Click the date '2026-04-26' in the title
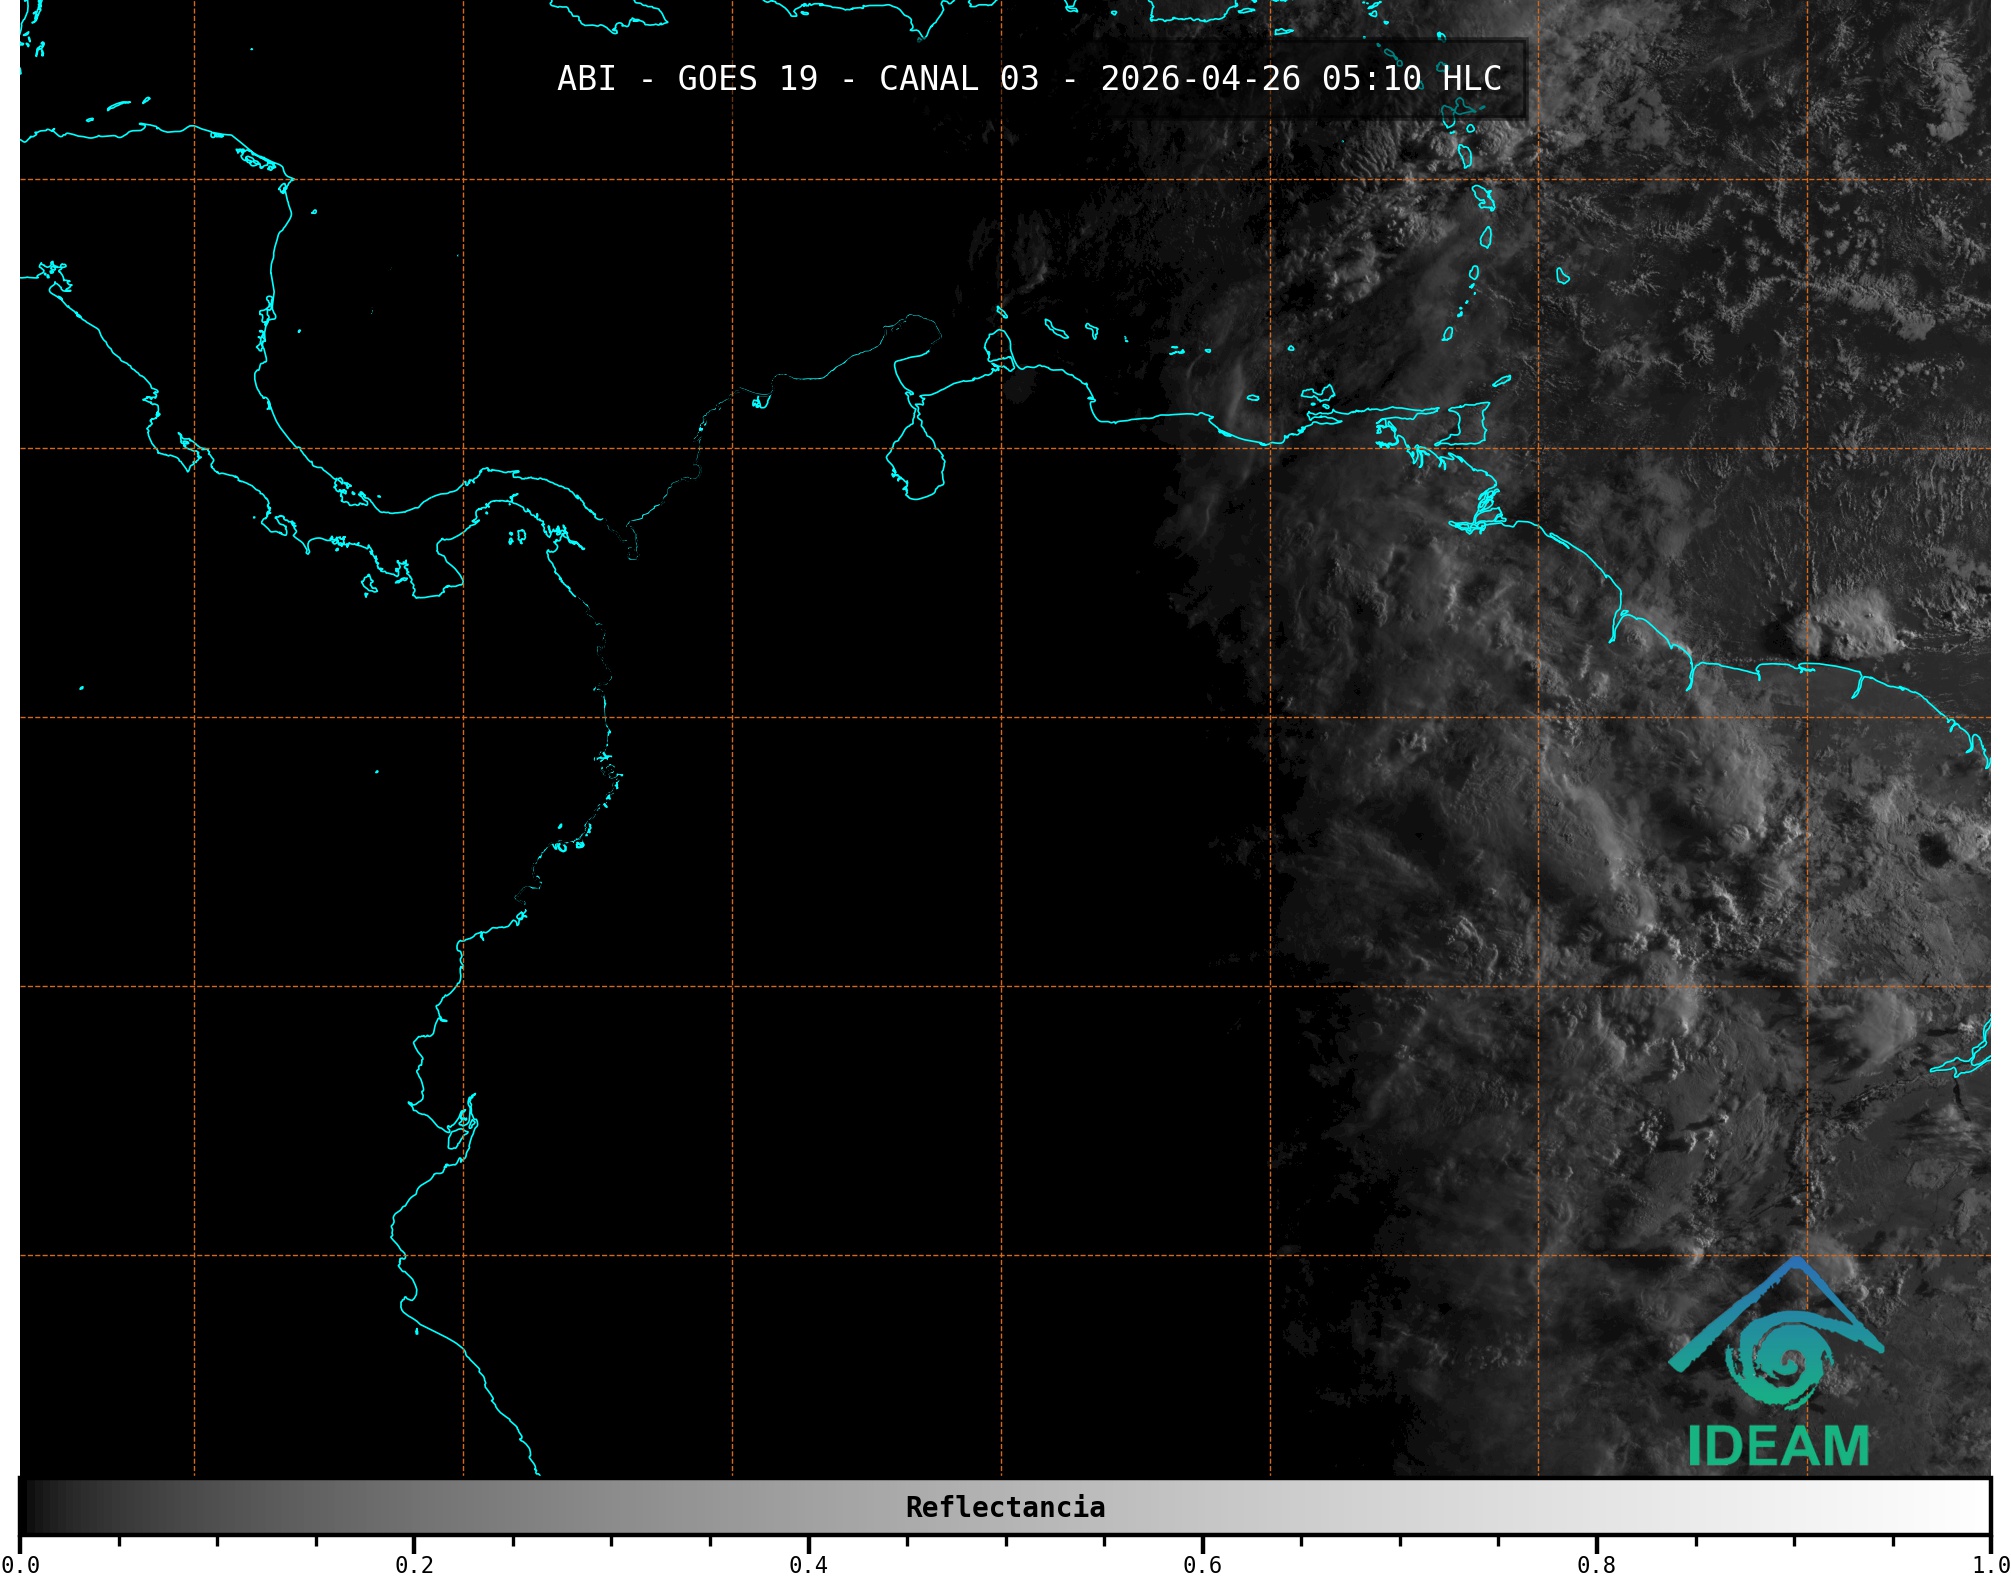Viewport: 2011px width, 1577px height. coord(1200,79)
